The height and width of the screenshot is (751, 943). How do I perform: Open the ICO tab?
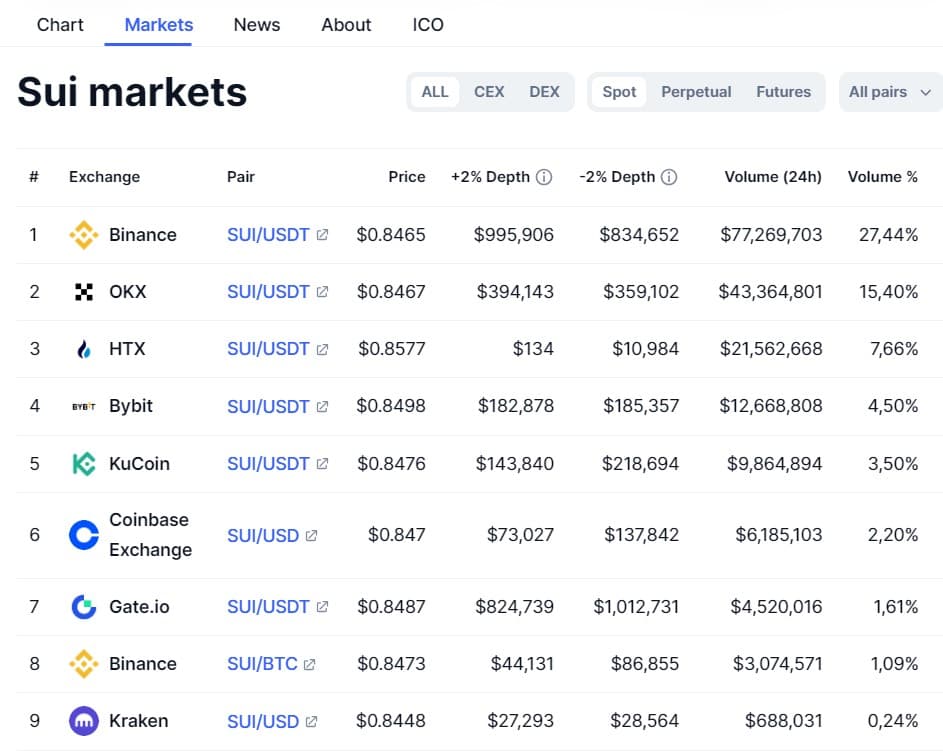[x=428, y=25]
